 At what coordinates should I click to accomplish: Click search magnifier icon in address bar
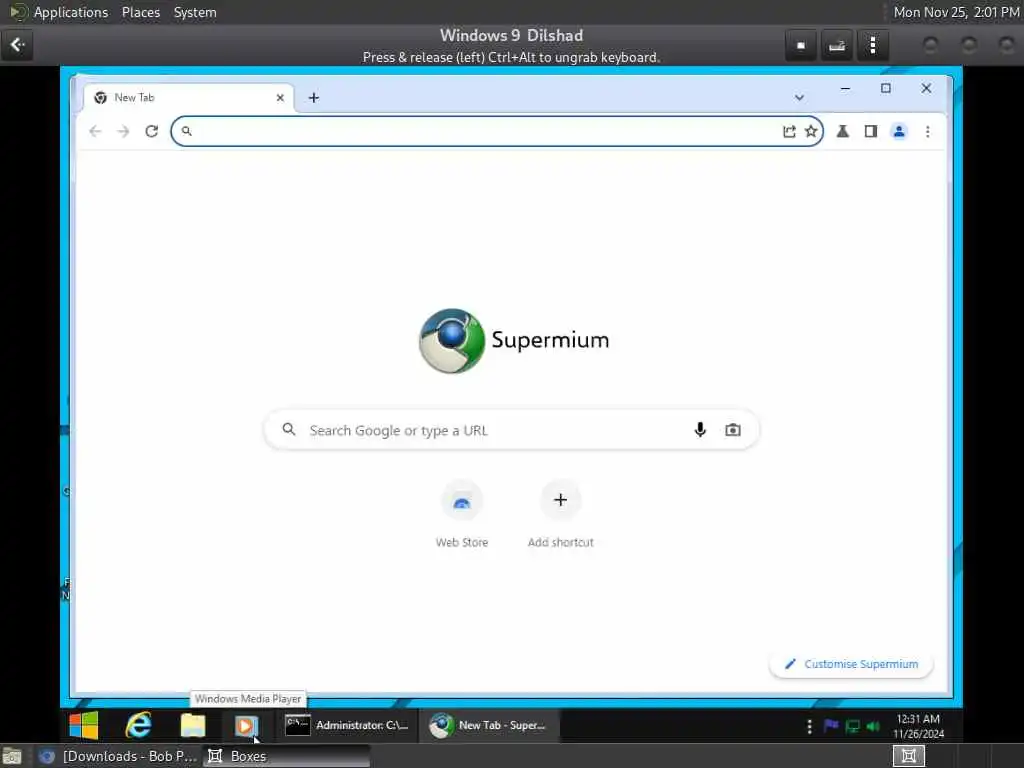pyautogui.click(x=186, y=131)
